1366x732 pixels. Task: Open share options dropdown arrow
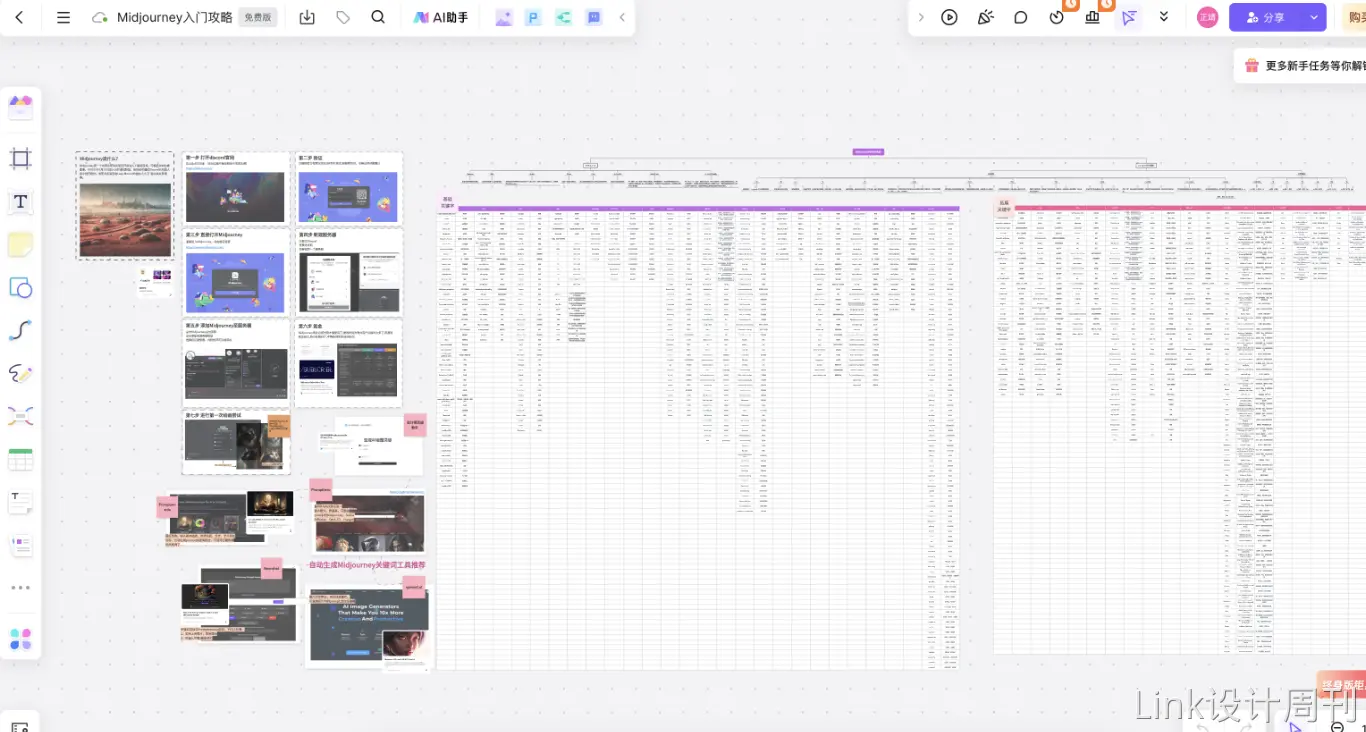tap(1313, 18)
